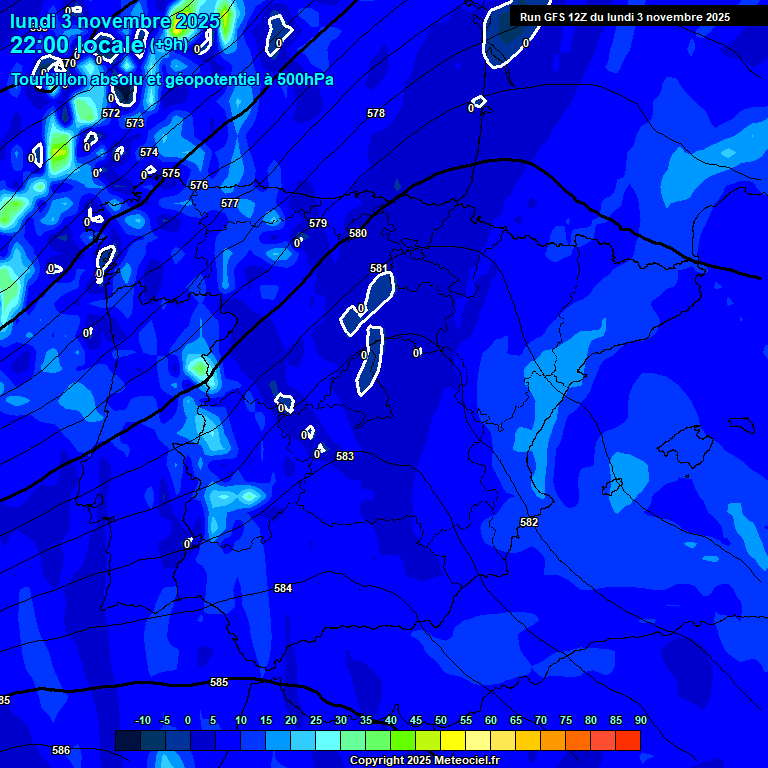
Task: Click the 584 geopotential contour label
Action: click(x=283, y=589)
